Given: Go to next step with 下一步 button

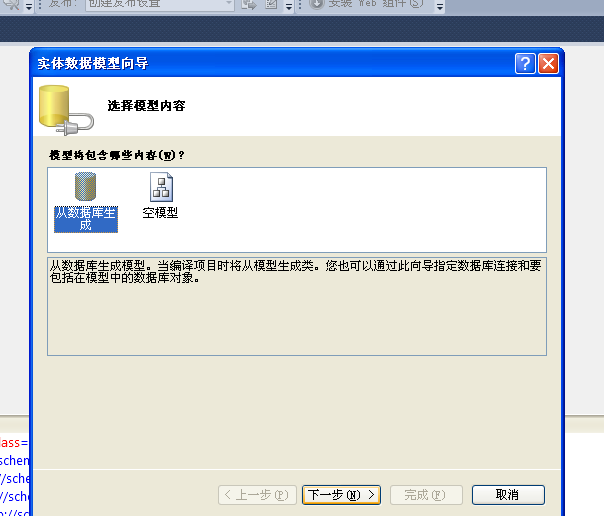Looking at the screenshot, I should 341,495.
